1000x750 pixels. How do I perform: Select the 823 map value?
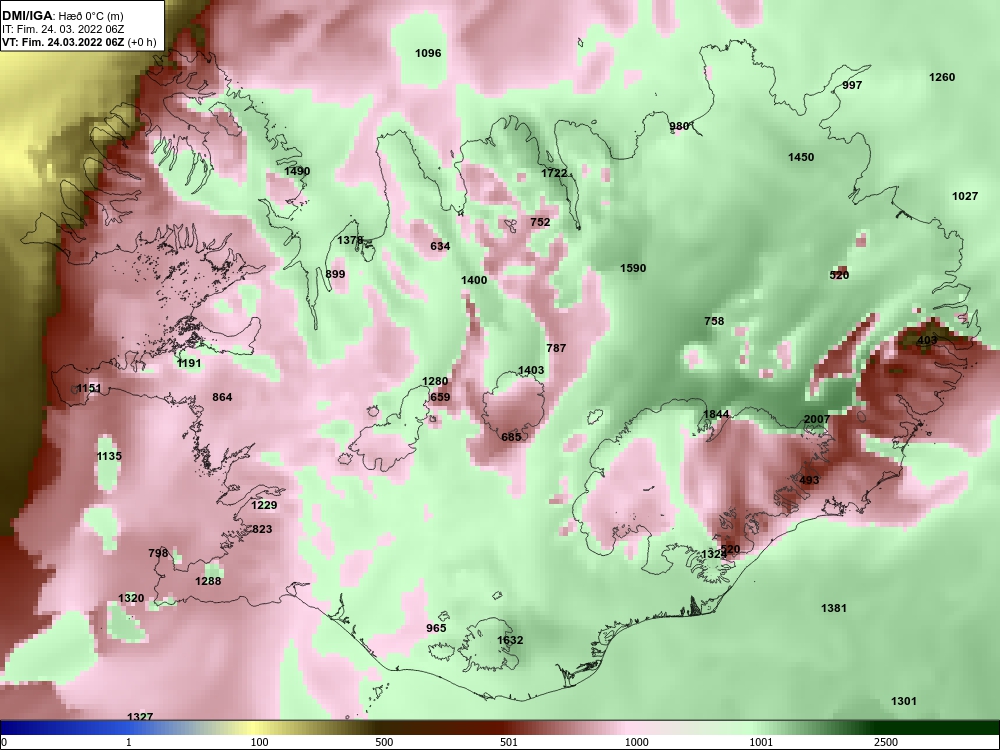coord(262,529)
